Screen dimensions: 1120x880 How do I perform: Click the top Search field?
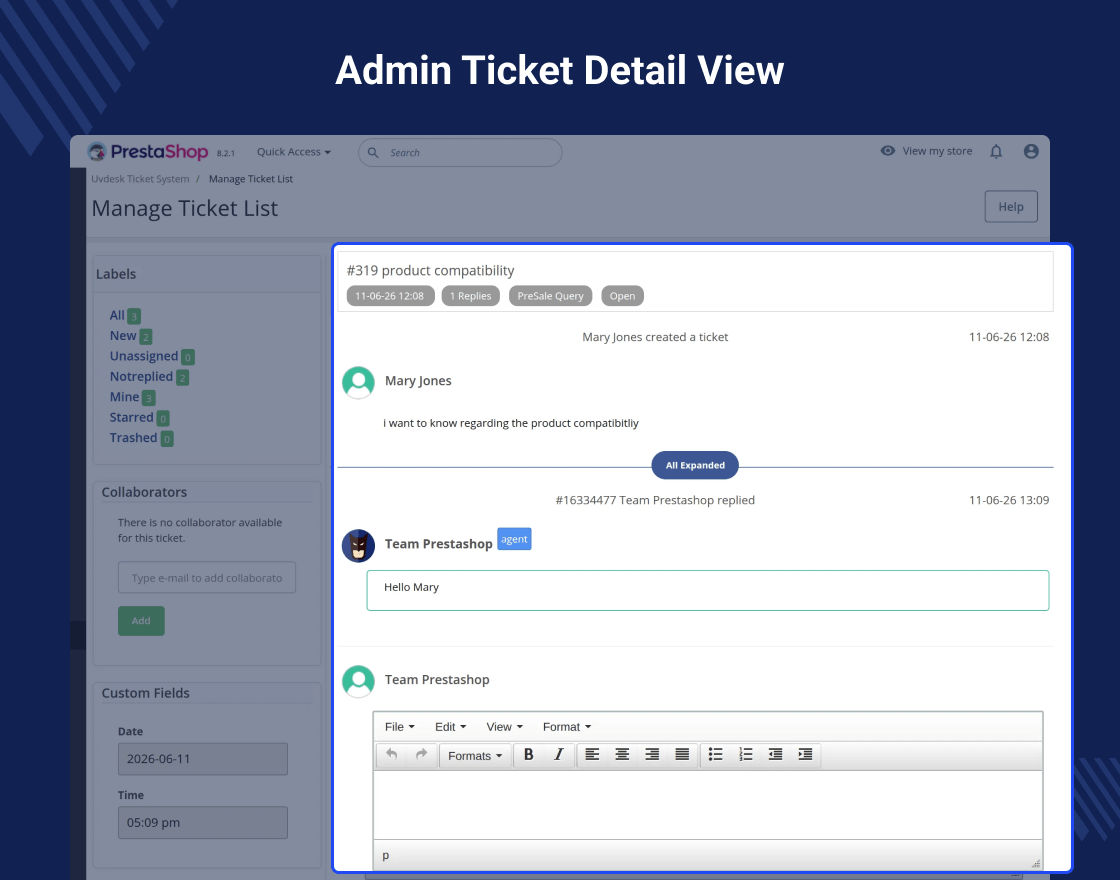[460, 152]
